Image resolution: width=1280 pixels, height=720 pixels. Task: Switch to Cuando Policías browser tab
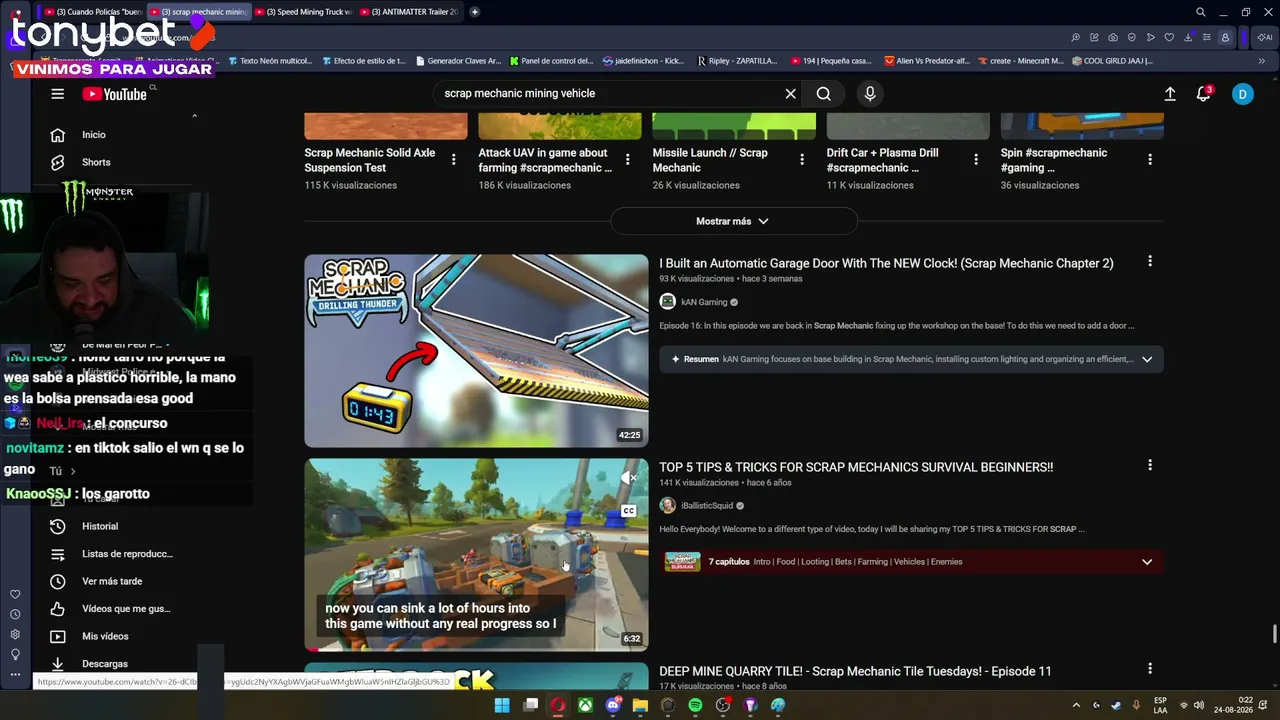pyautogui.click(x=94, y=12)
